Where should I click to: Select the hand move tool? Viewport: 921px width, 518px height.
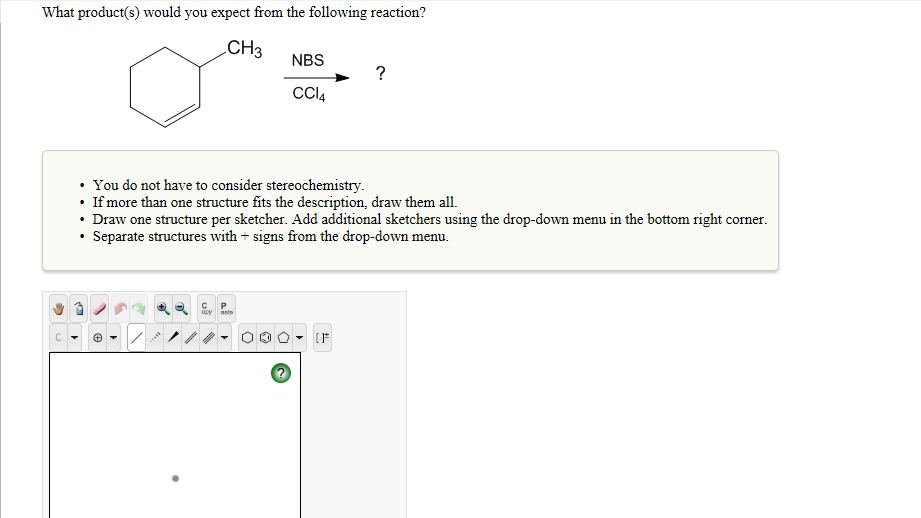coord(60,308)
